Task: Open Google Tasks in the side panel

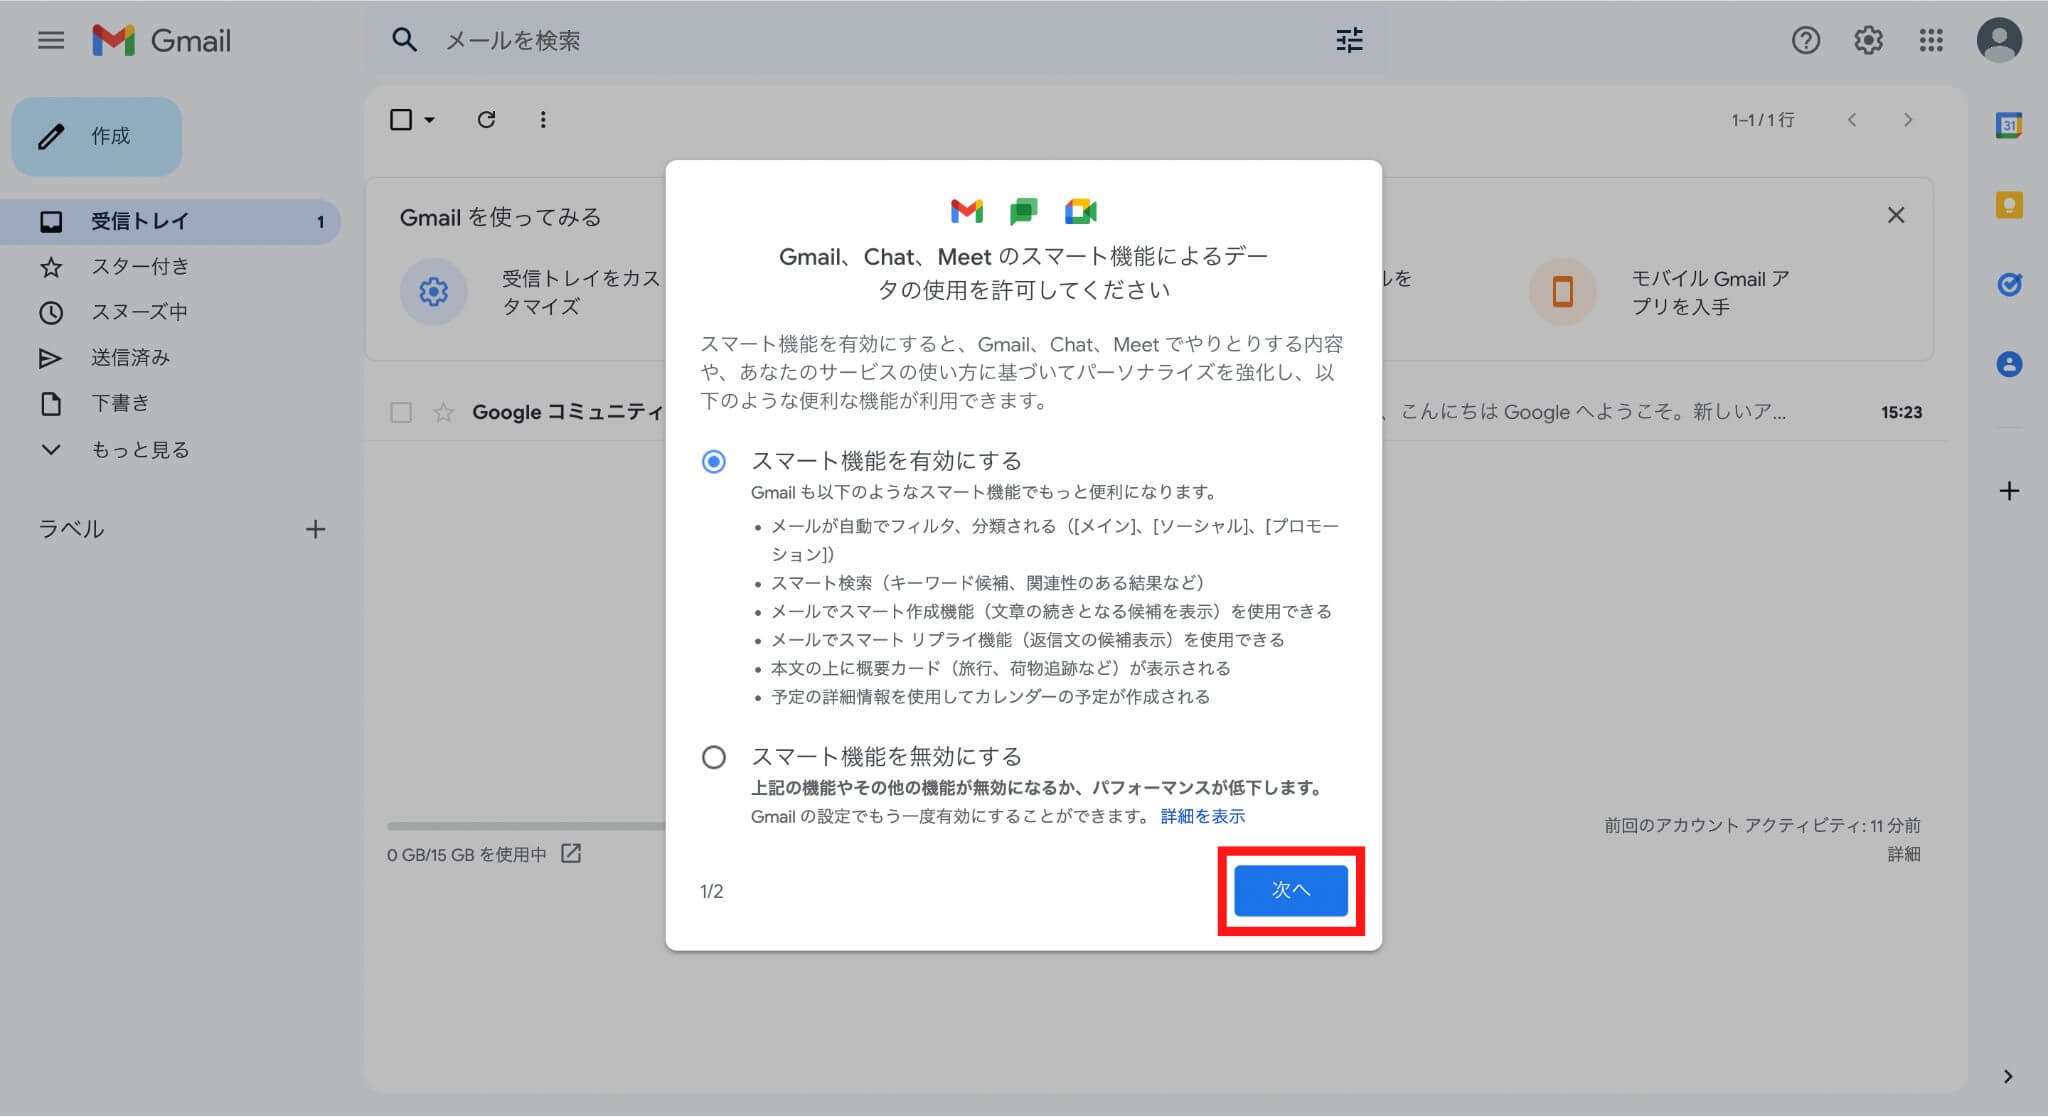Action: point(2009,285)
